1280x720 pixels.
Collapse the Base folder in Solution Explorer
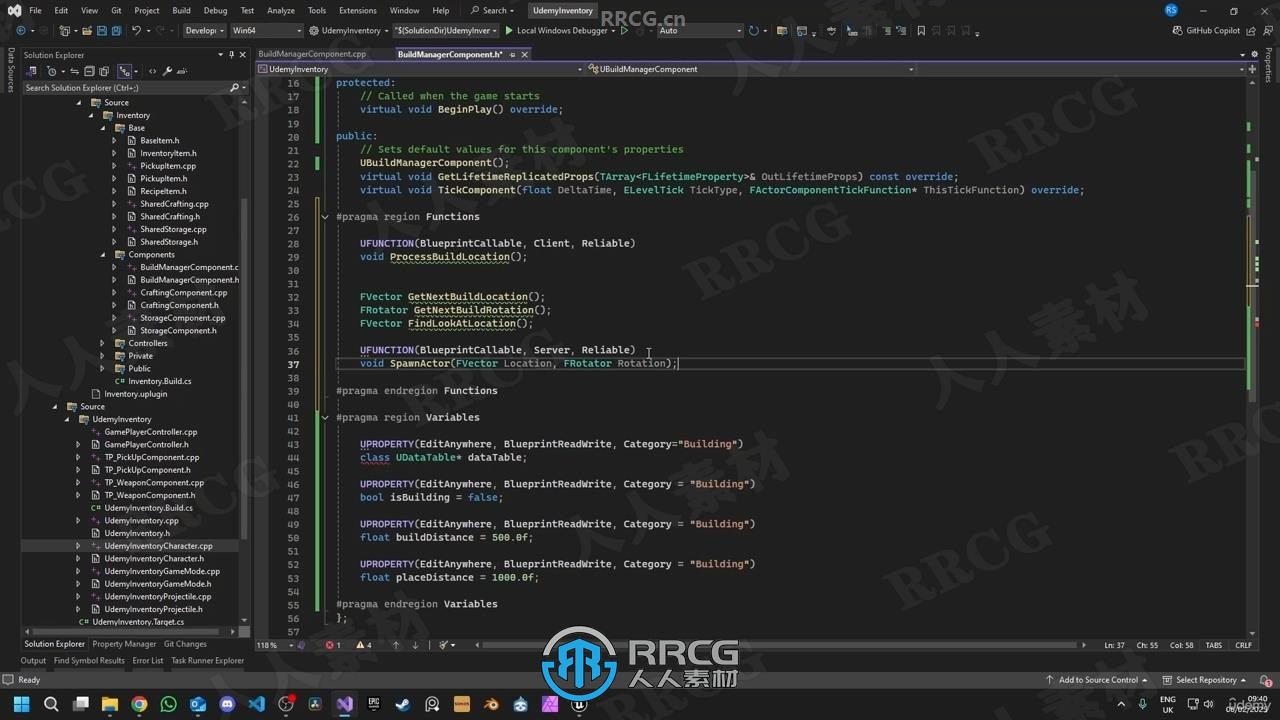point(103,128)
